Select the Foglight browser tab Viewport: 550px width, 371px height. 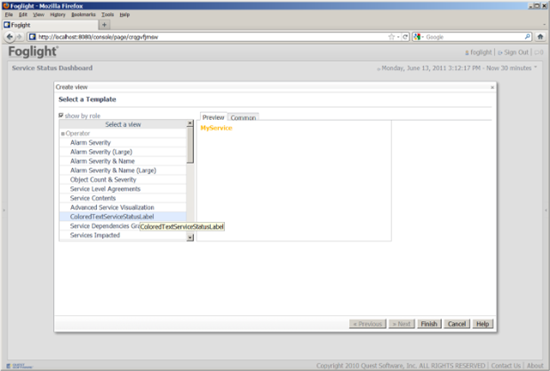click(50, 25)
